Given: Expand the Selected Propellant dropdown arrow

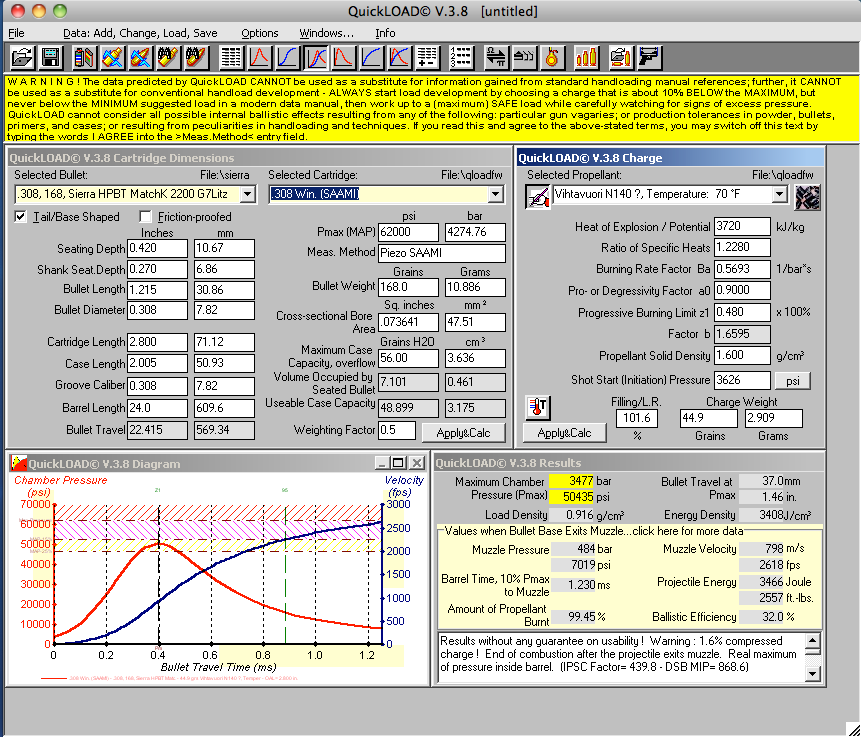Looking at the screenshot, I should pyautogui.click(x=779, y=194).
